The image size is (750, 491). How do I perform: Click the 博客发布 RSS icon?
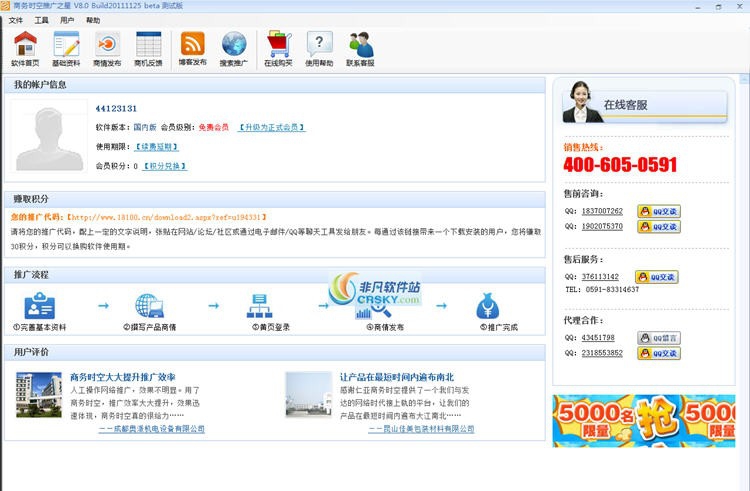coord(193,49)
